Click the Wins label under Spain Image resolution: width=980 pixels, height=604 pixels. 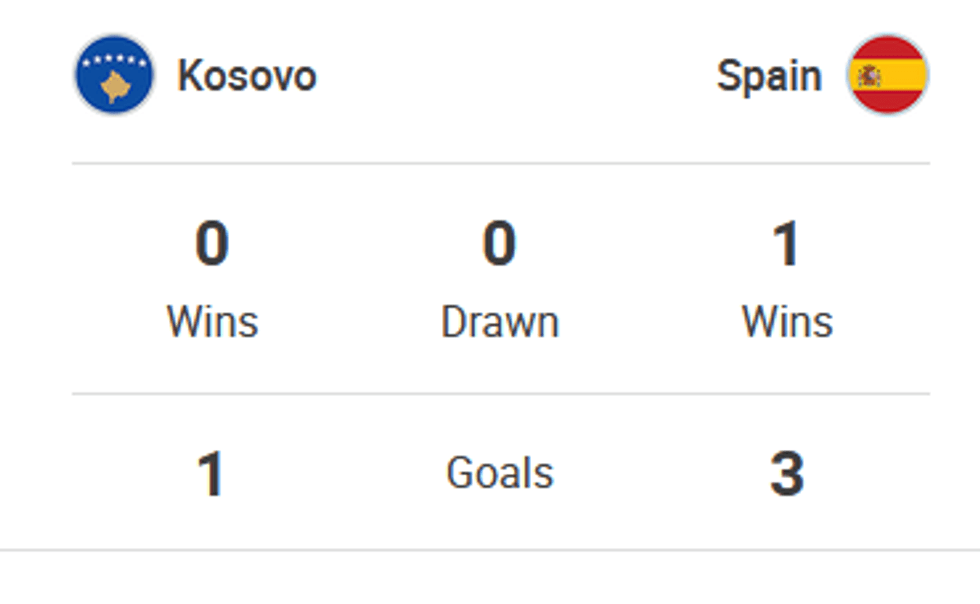point(787,322)
